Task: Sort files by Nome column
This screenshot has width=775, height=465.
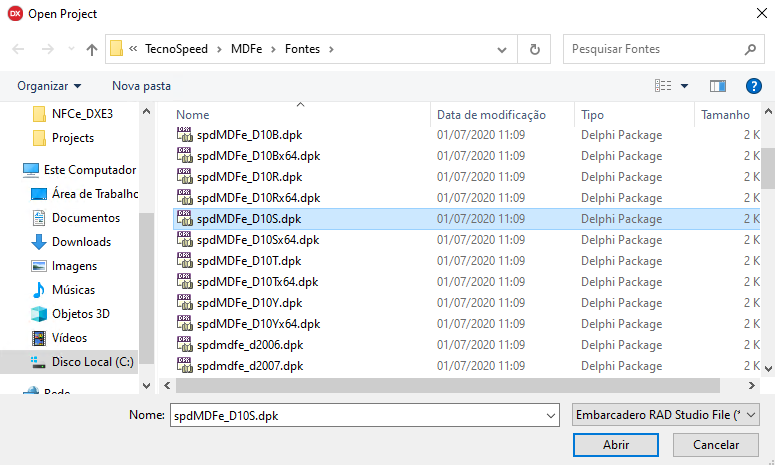Action: pyautogui.click(x=193, y=115)
